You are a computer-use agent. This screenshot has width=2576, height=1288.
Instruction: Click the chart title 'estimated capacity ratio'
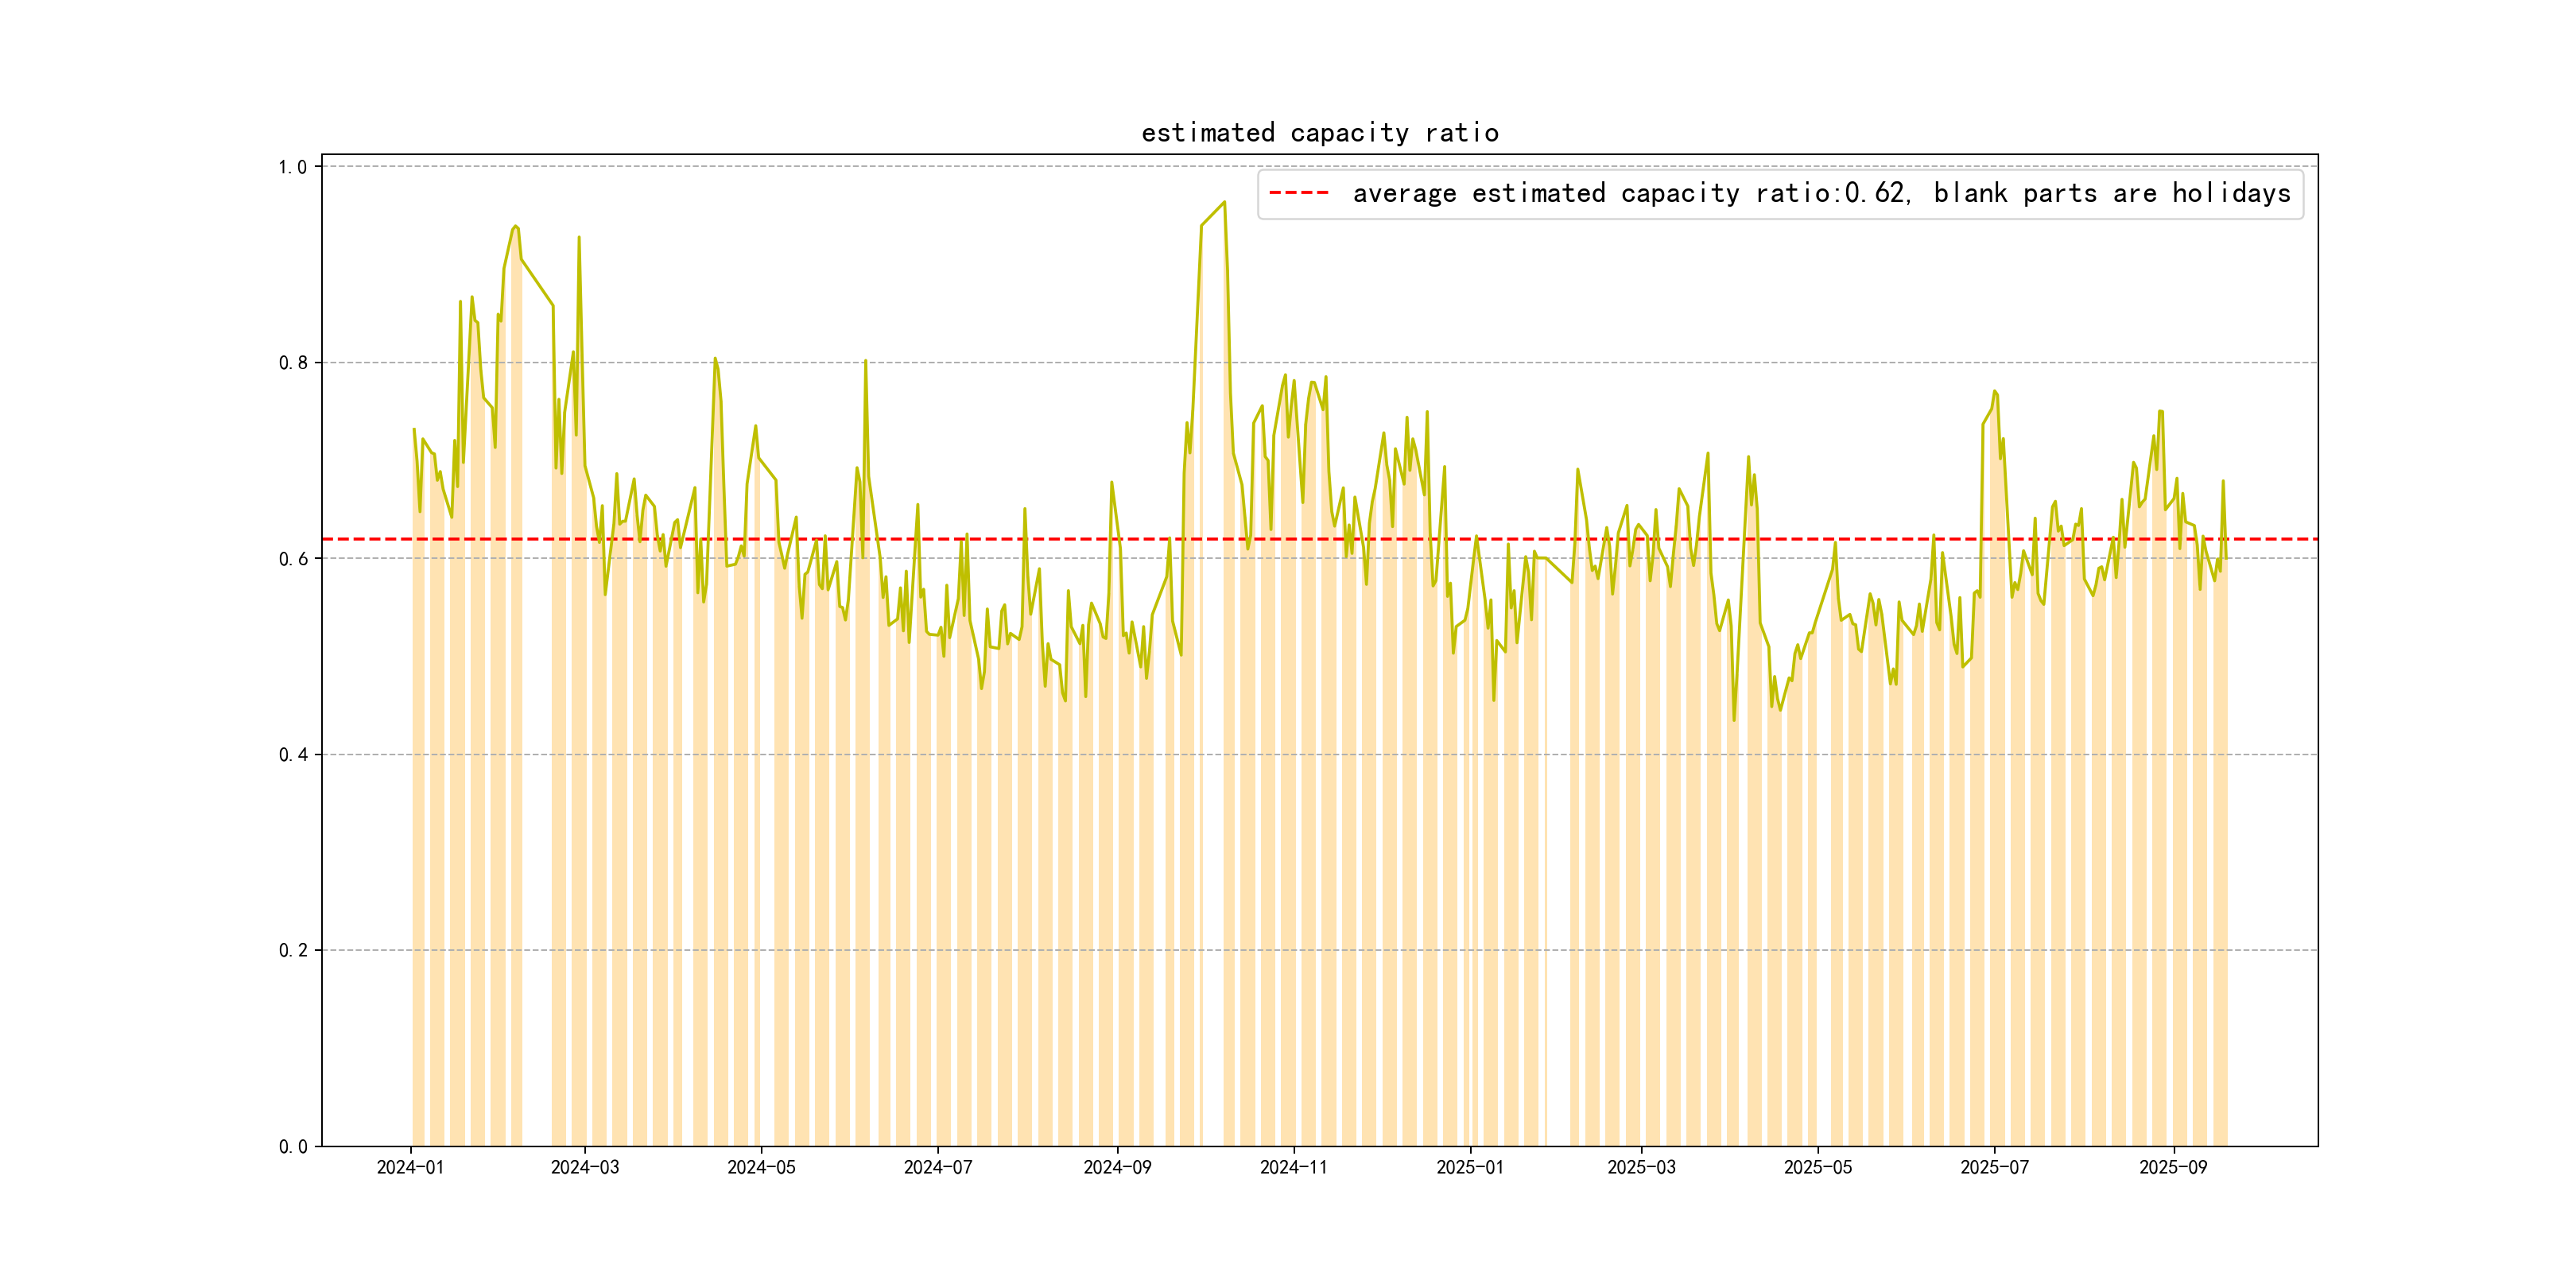(1319, 133)
